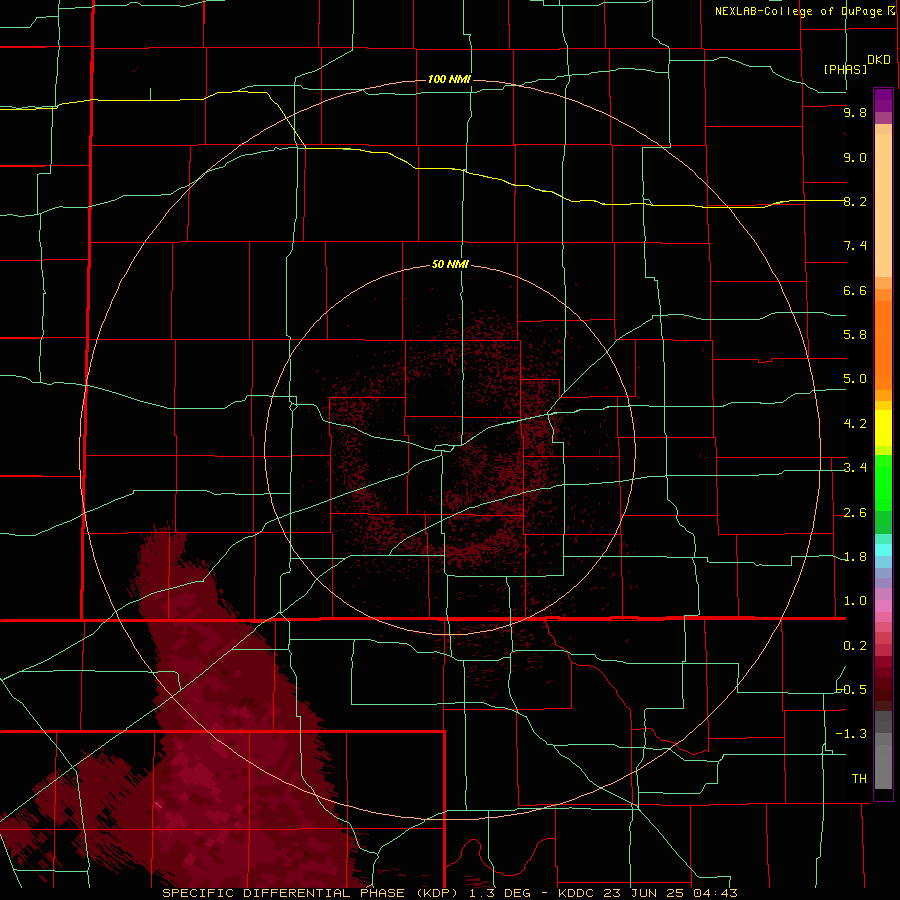Click the -0.5 scale value
This screenshot has width=900, height=900.
coord(852,690)
